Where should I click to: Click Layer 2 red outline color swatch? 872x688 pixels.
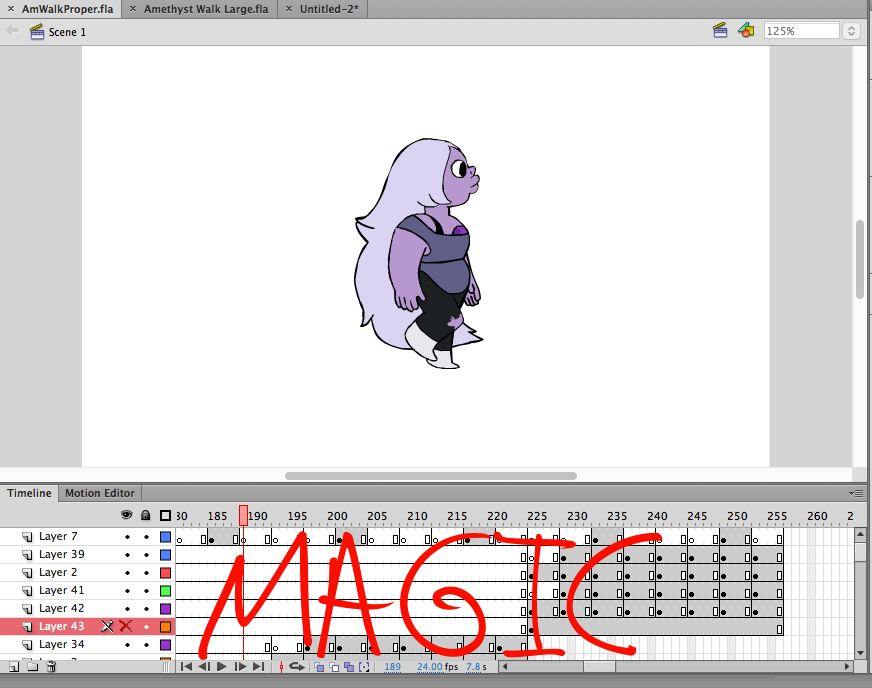tap(165, 573)
